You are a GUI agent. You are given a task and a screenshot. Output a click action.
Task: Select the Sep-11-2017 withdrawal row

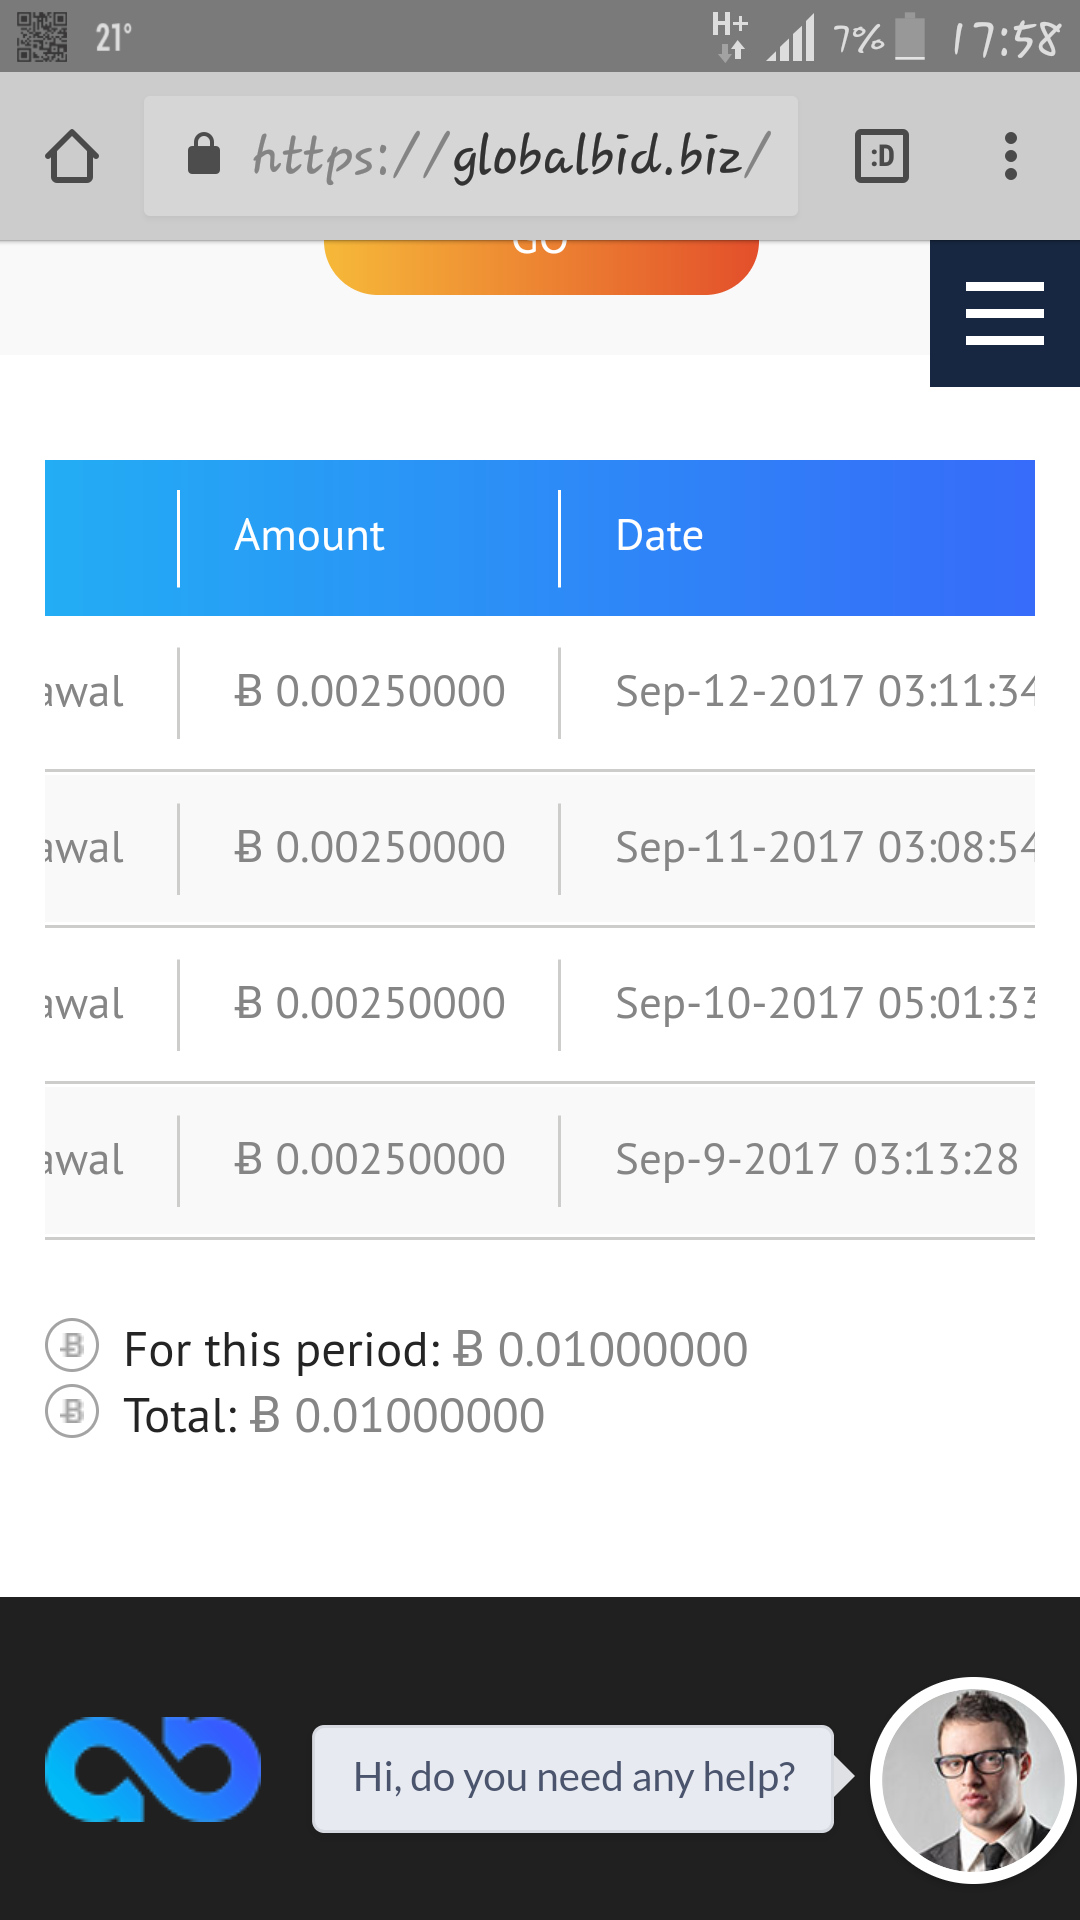tap(540, 848)
